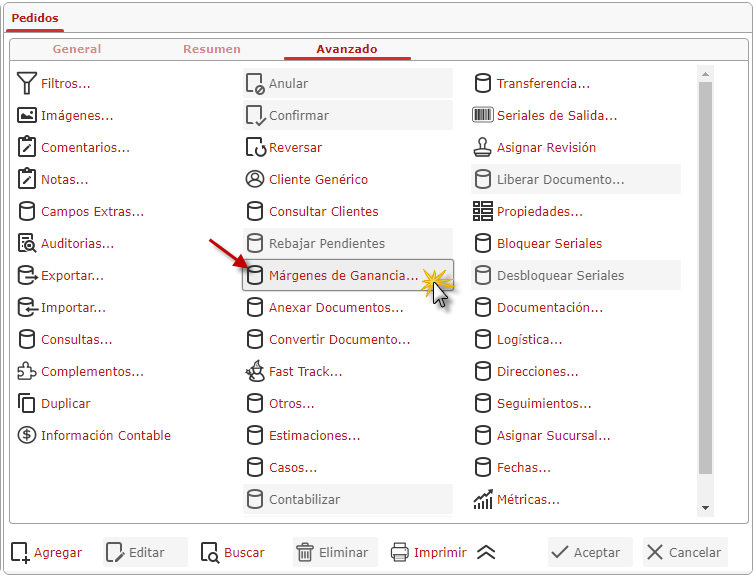Click the Liberar Documento option
This screenshot has height=577, width=756.
[576, 179]
